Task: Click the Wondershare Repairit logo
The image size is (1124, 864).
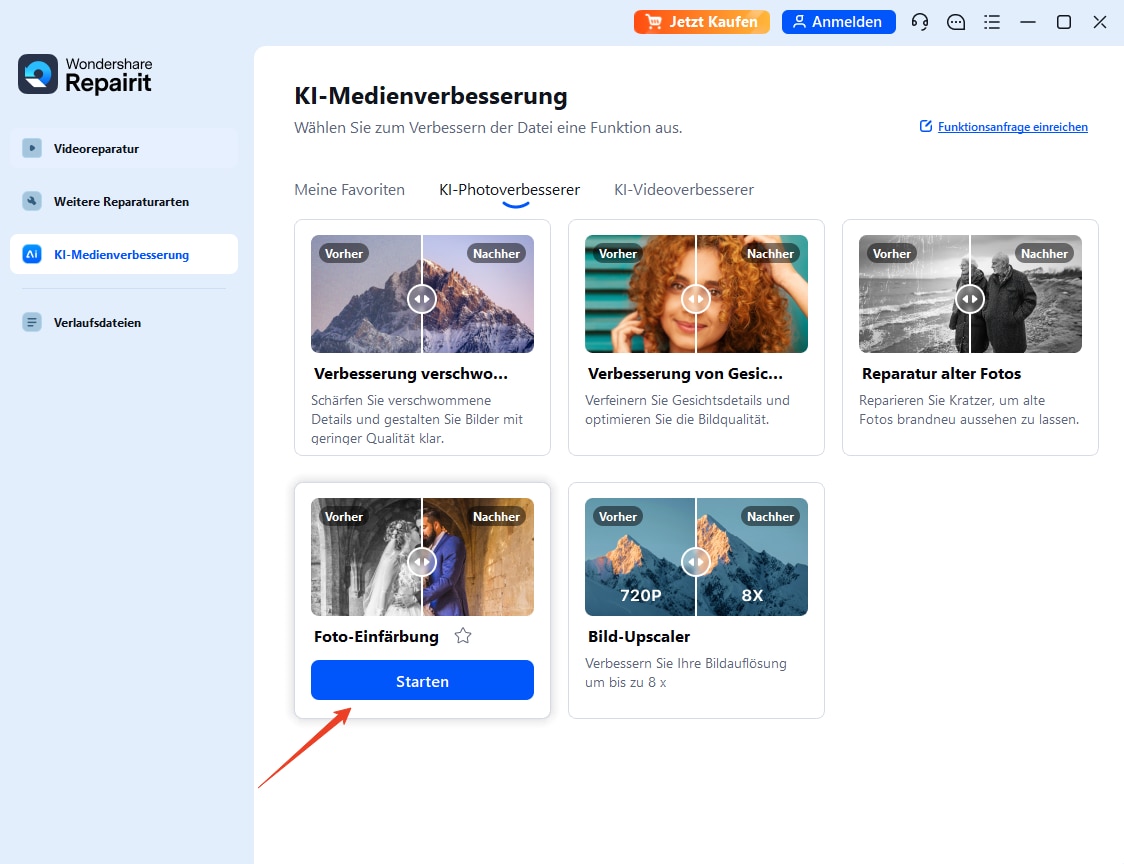Action: pyautogui.click(x=38, y=74)
